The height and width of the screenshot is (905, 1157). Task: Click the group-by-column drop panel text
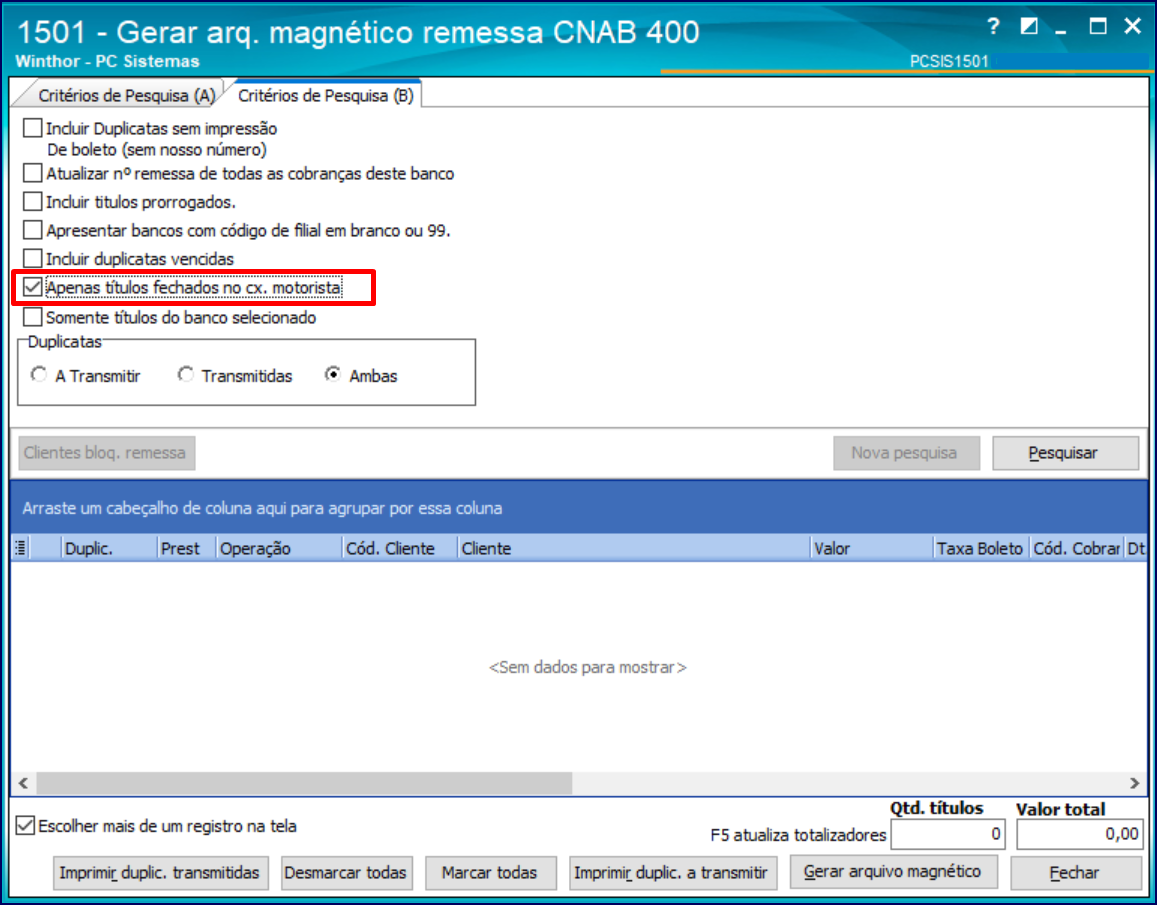262,508
